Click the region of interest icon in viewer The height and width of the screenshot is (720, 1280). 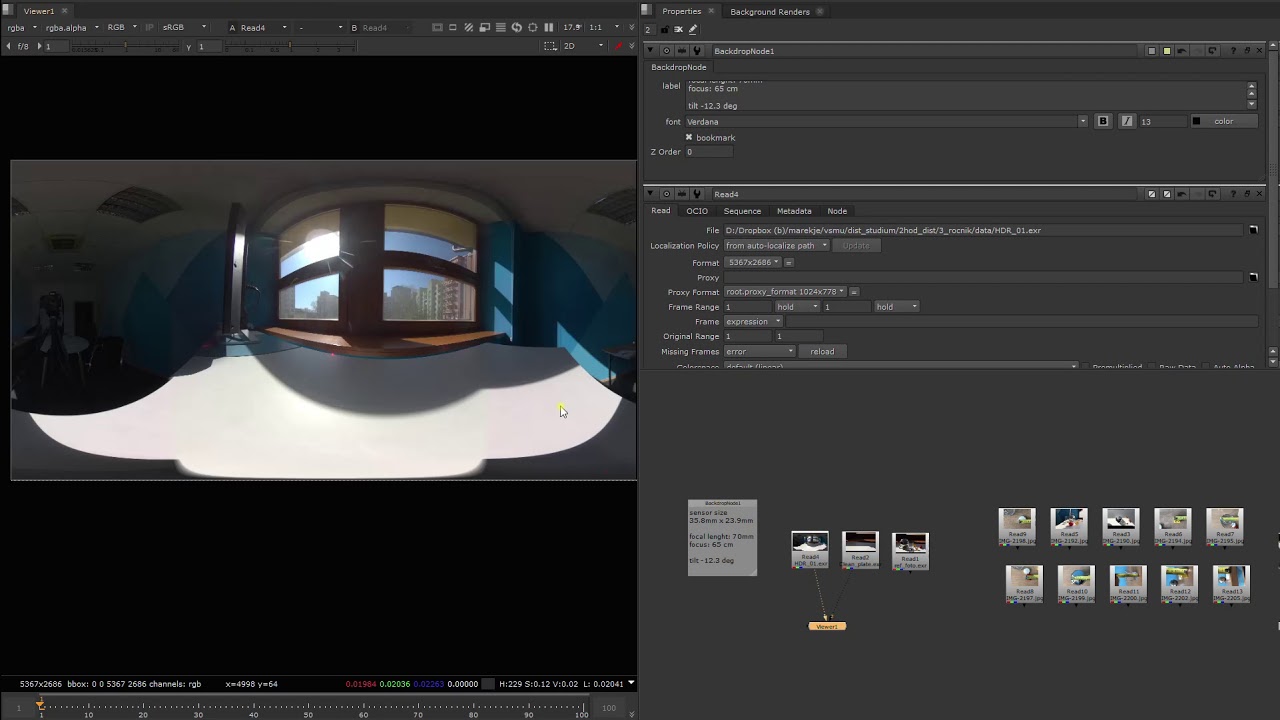point(550,46)
